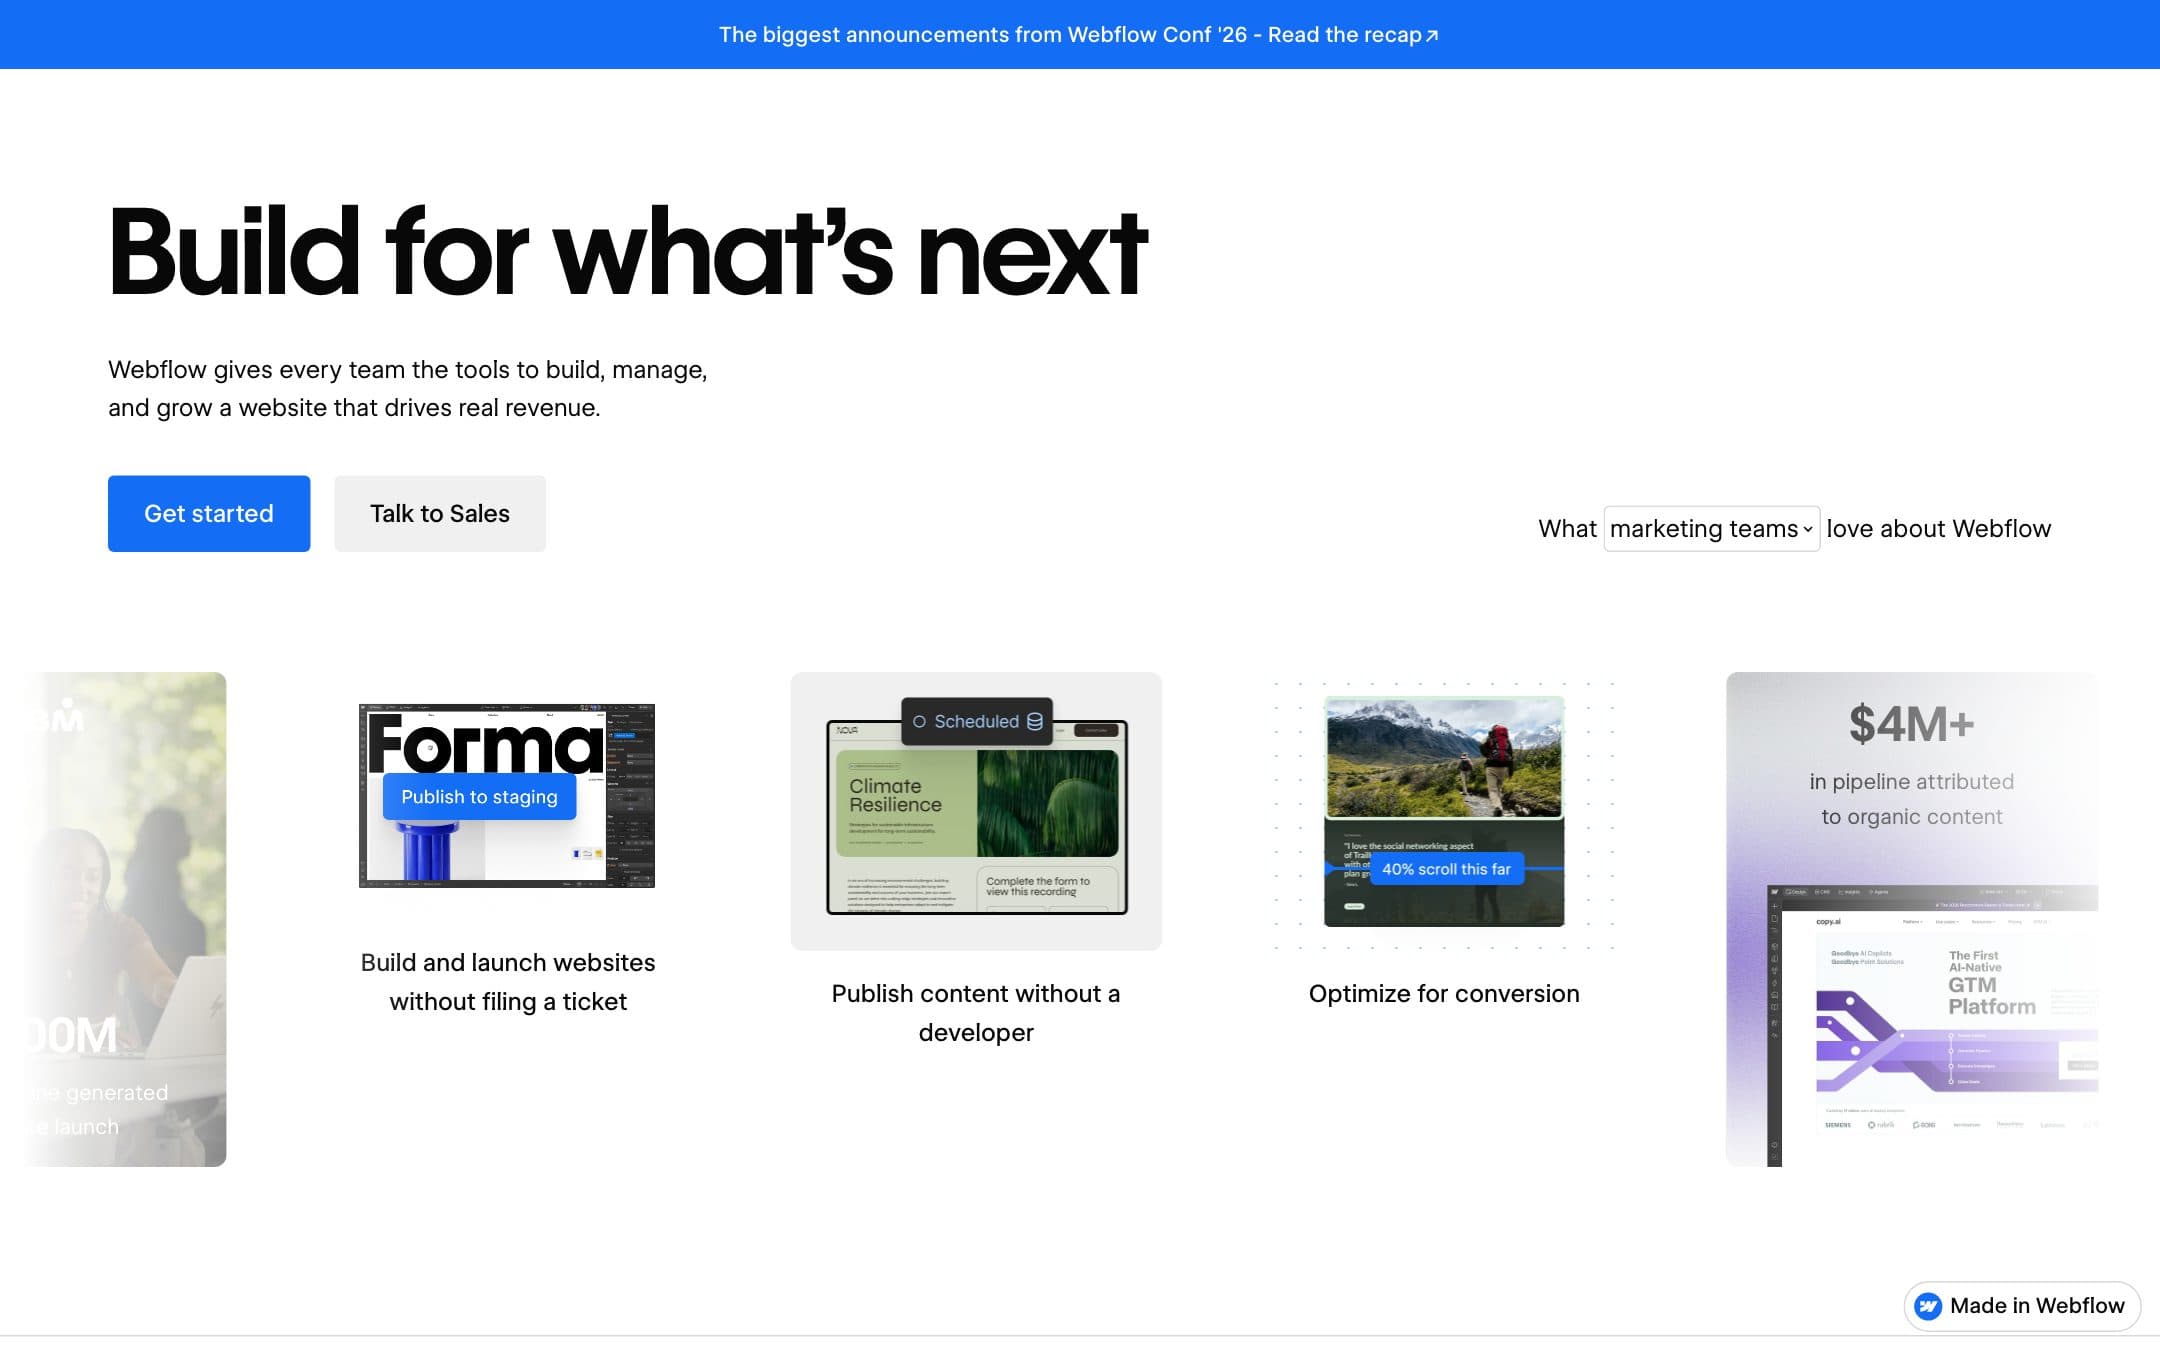
Task: Click 'love about Webflow' text
Action: [x=1938, y=528]
